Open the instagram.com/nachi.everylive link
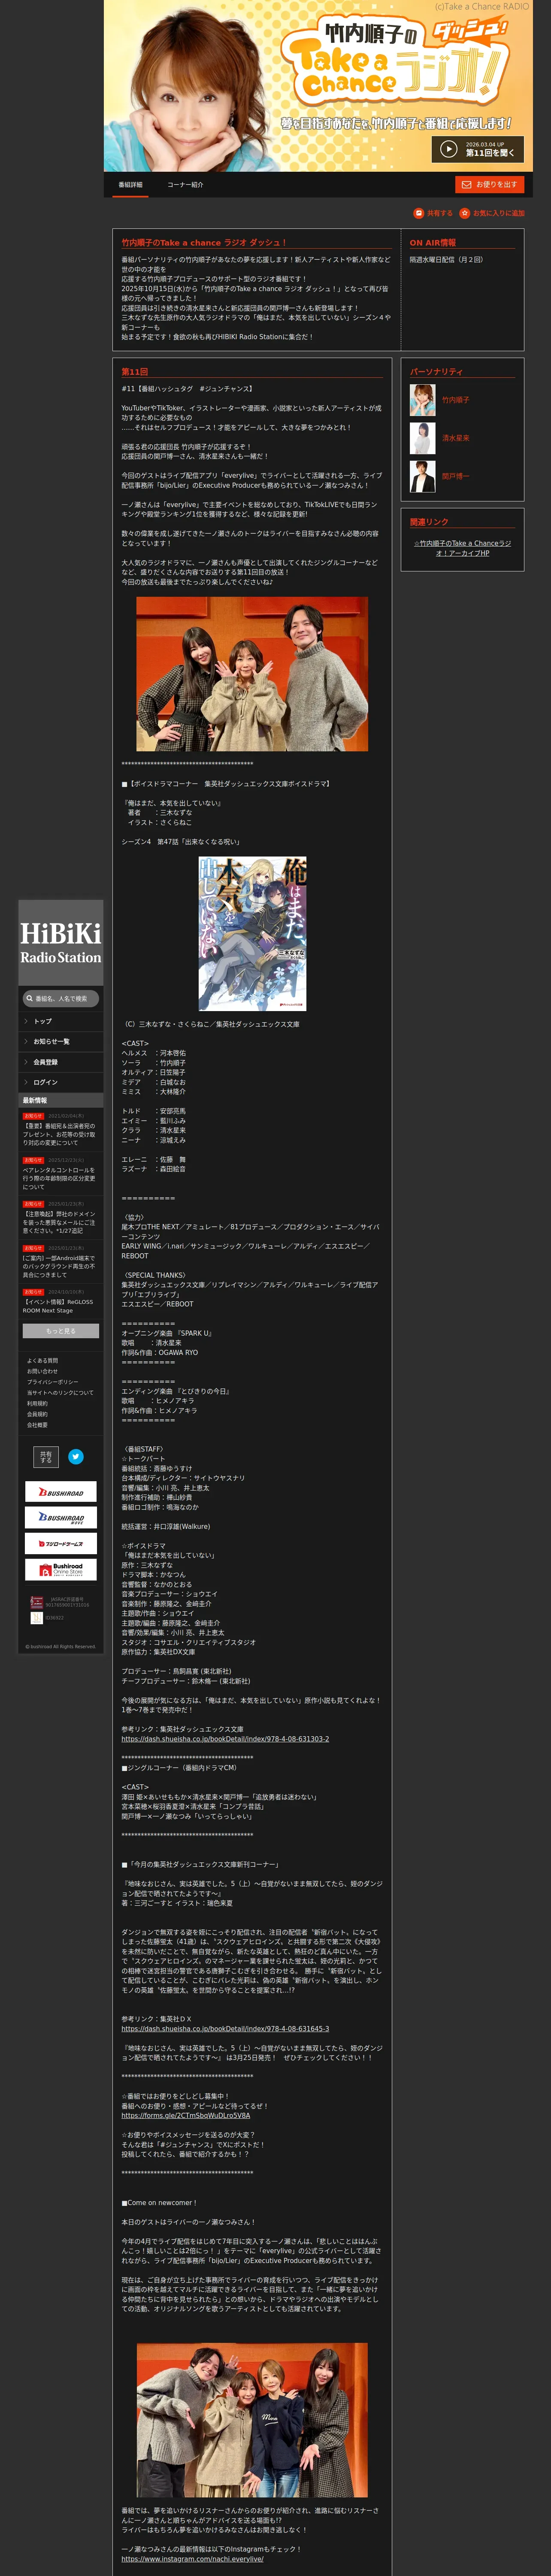Viewport: 551px width, 2576px height. [192, 2559]
